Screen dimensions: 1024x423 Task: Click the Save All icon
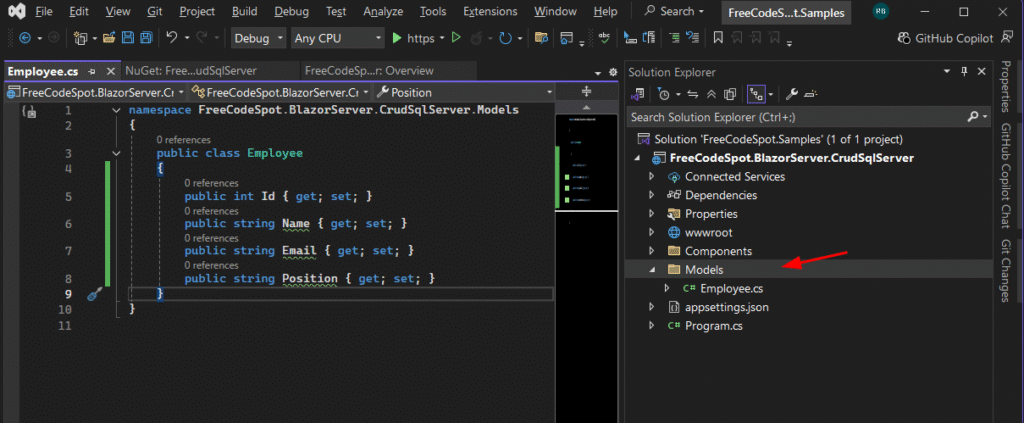tap(146, 39)
